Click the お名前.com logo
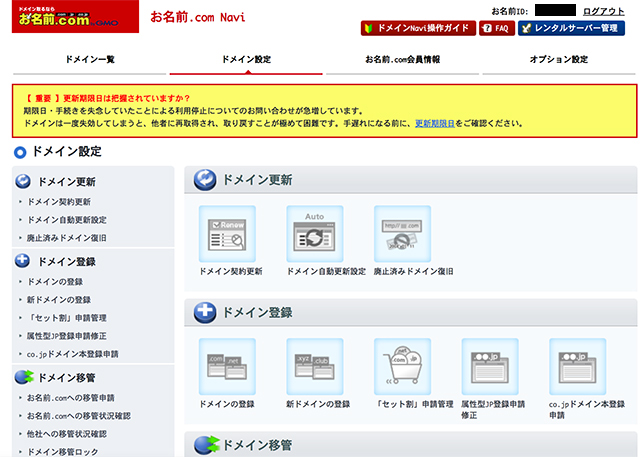 pos(76,16)
